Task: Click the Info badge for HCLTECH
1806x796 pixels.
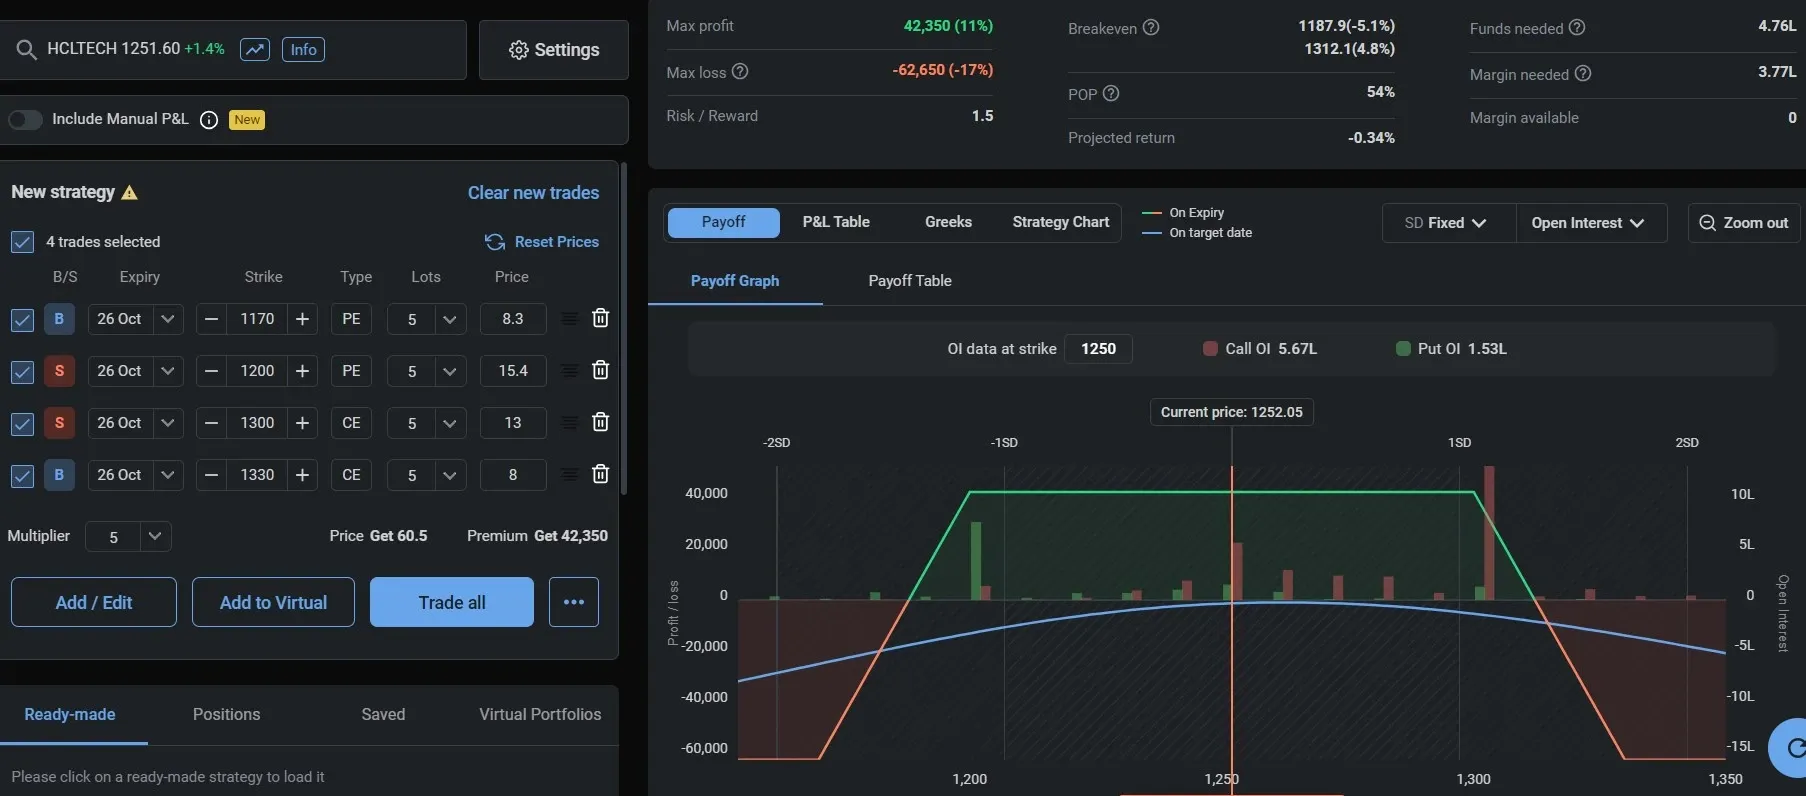Action: coord(303,49)
